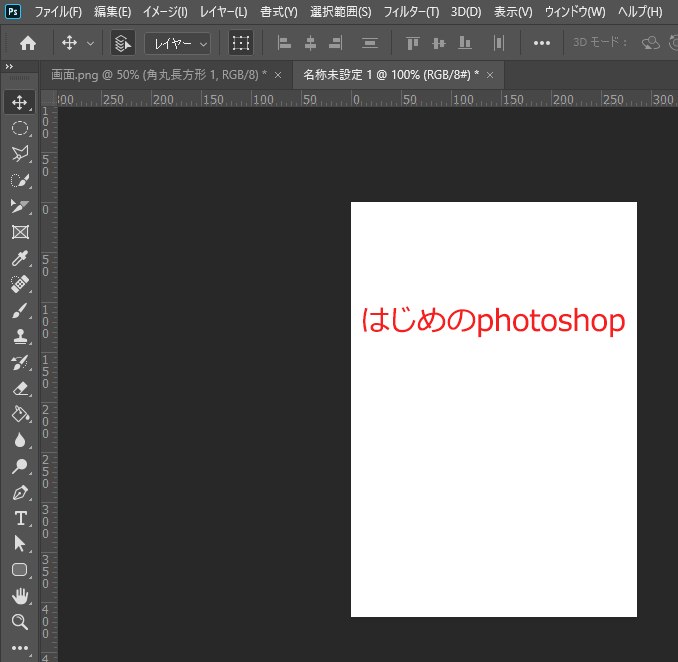The image size is (678, 662).
Task: Open the 表示(V) menu
Action: pyautogui.click(x=513, y=12)
